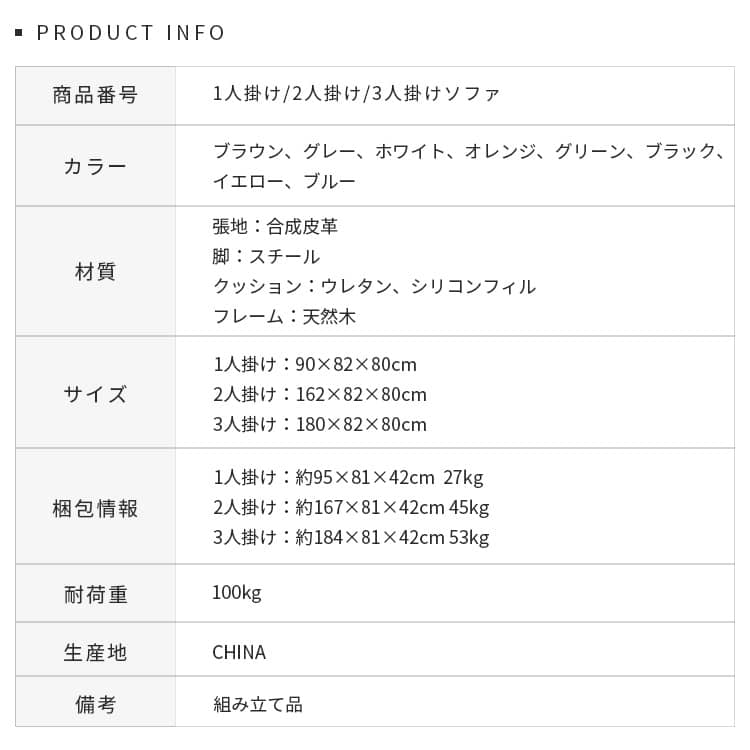Select the 脚：スチール line
This screenshot has width=750, height=750.
[266, 257]
